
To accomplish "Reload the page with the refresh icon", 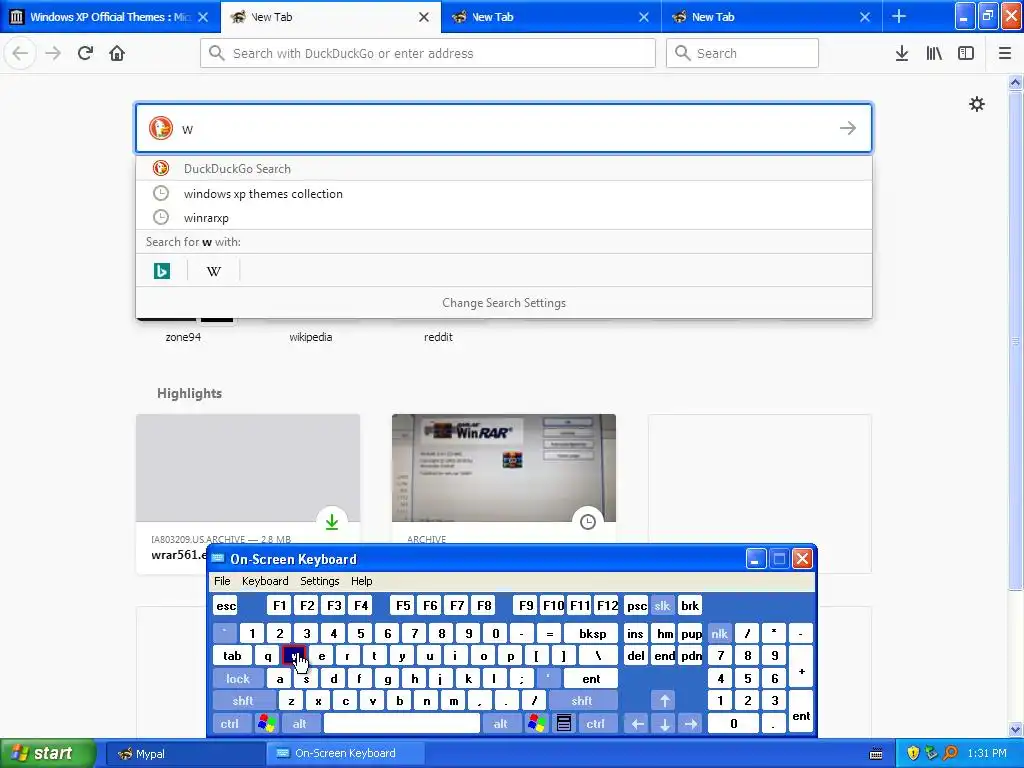I will pos(85,53).
